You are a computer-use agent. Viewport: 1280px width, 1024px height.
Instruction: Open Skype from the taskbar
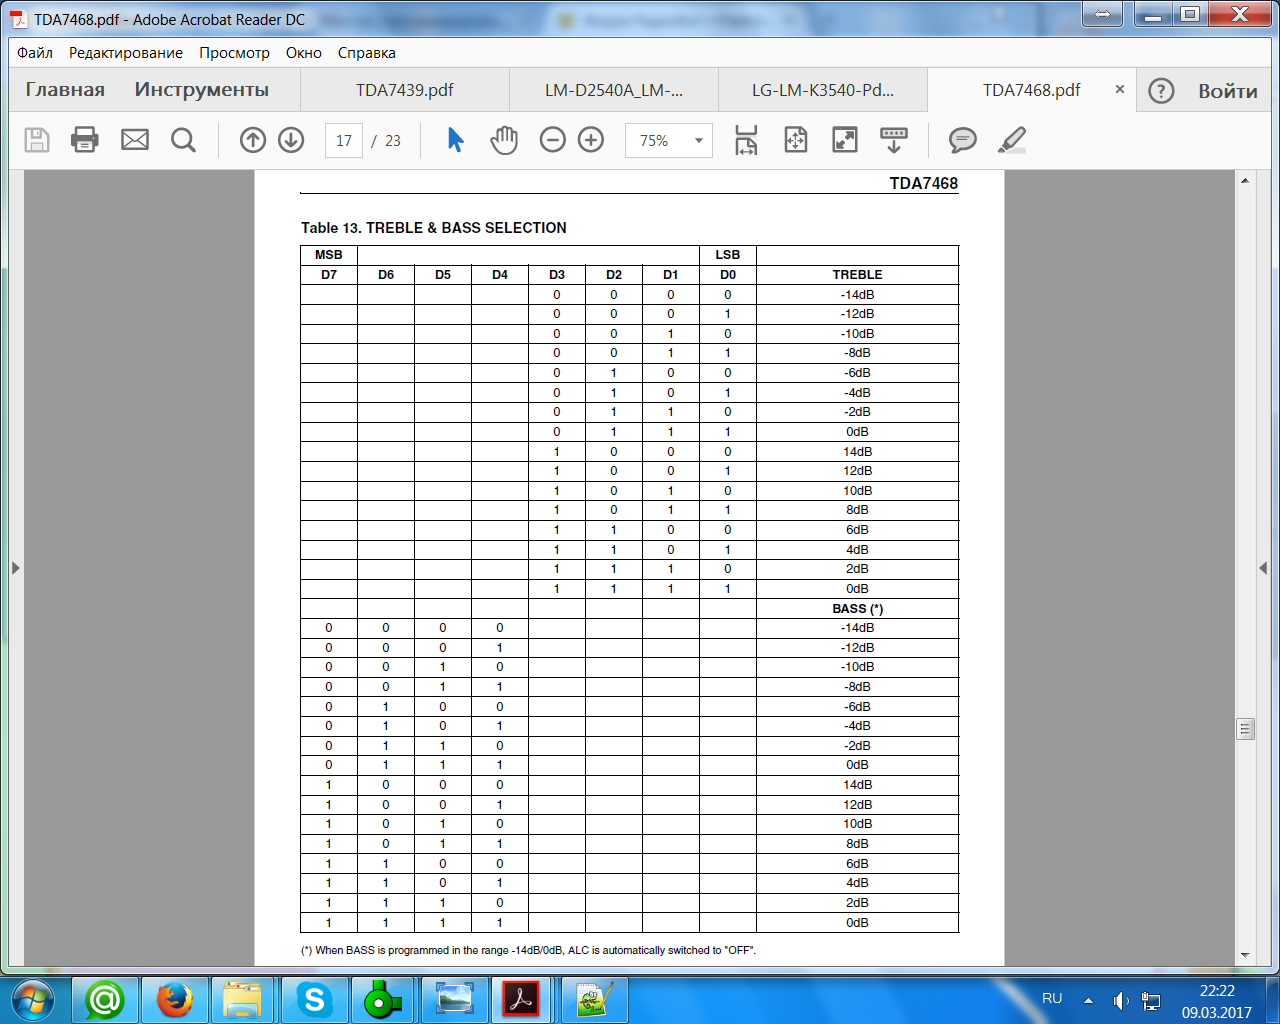314,999
